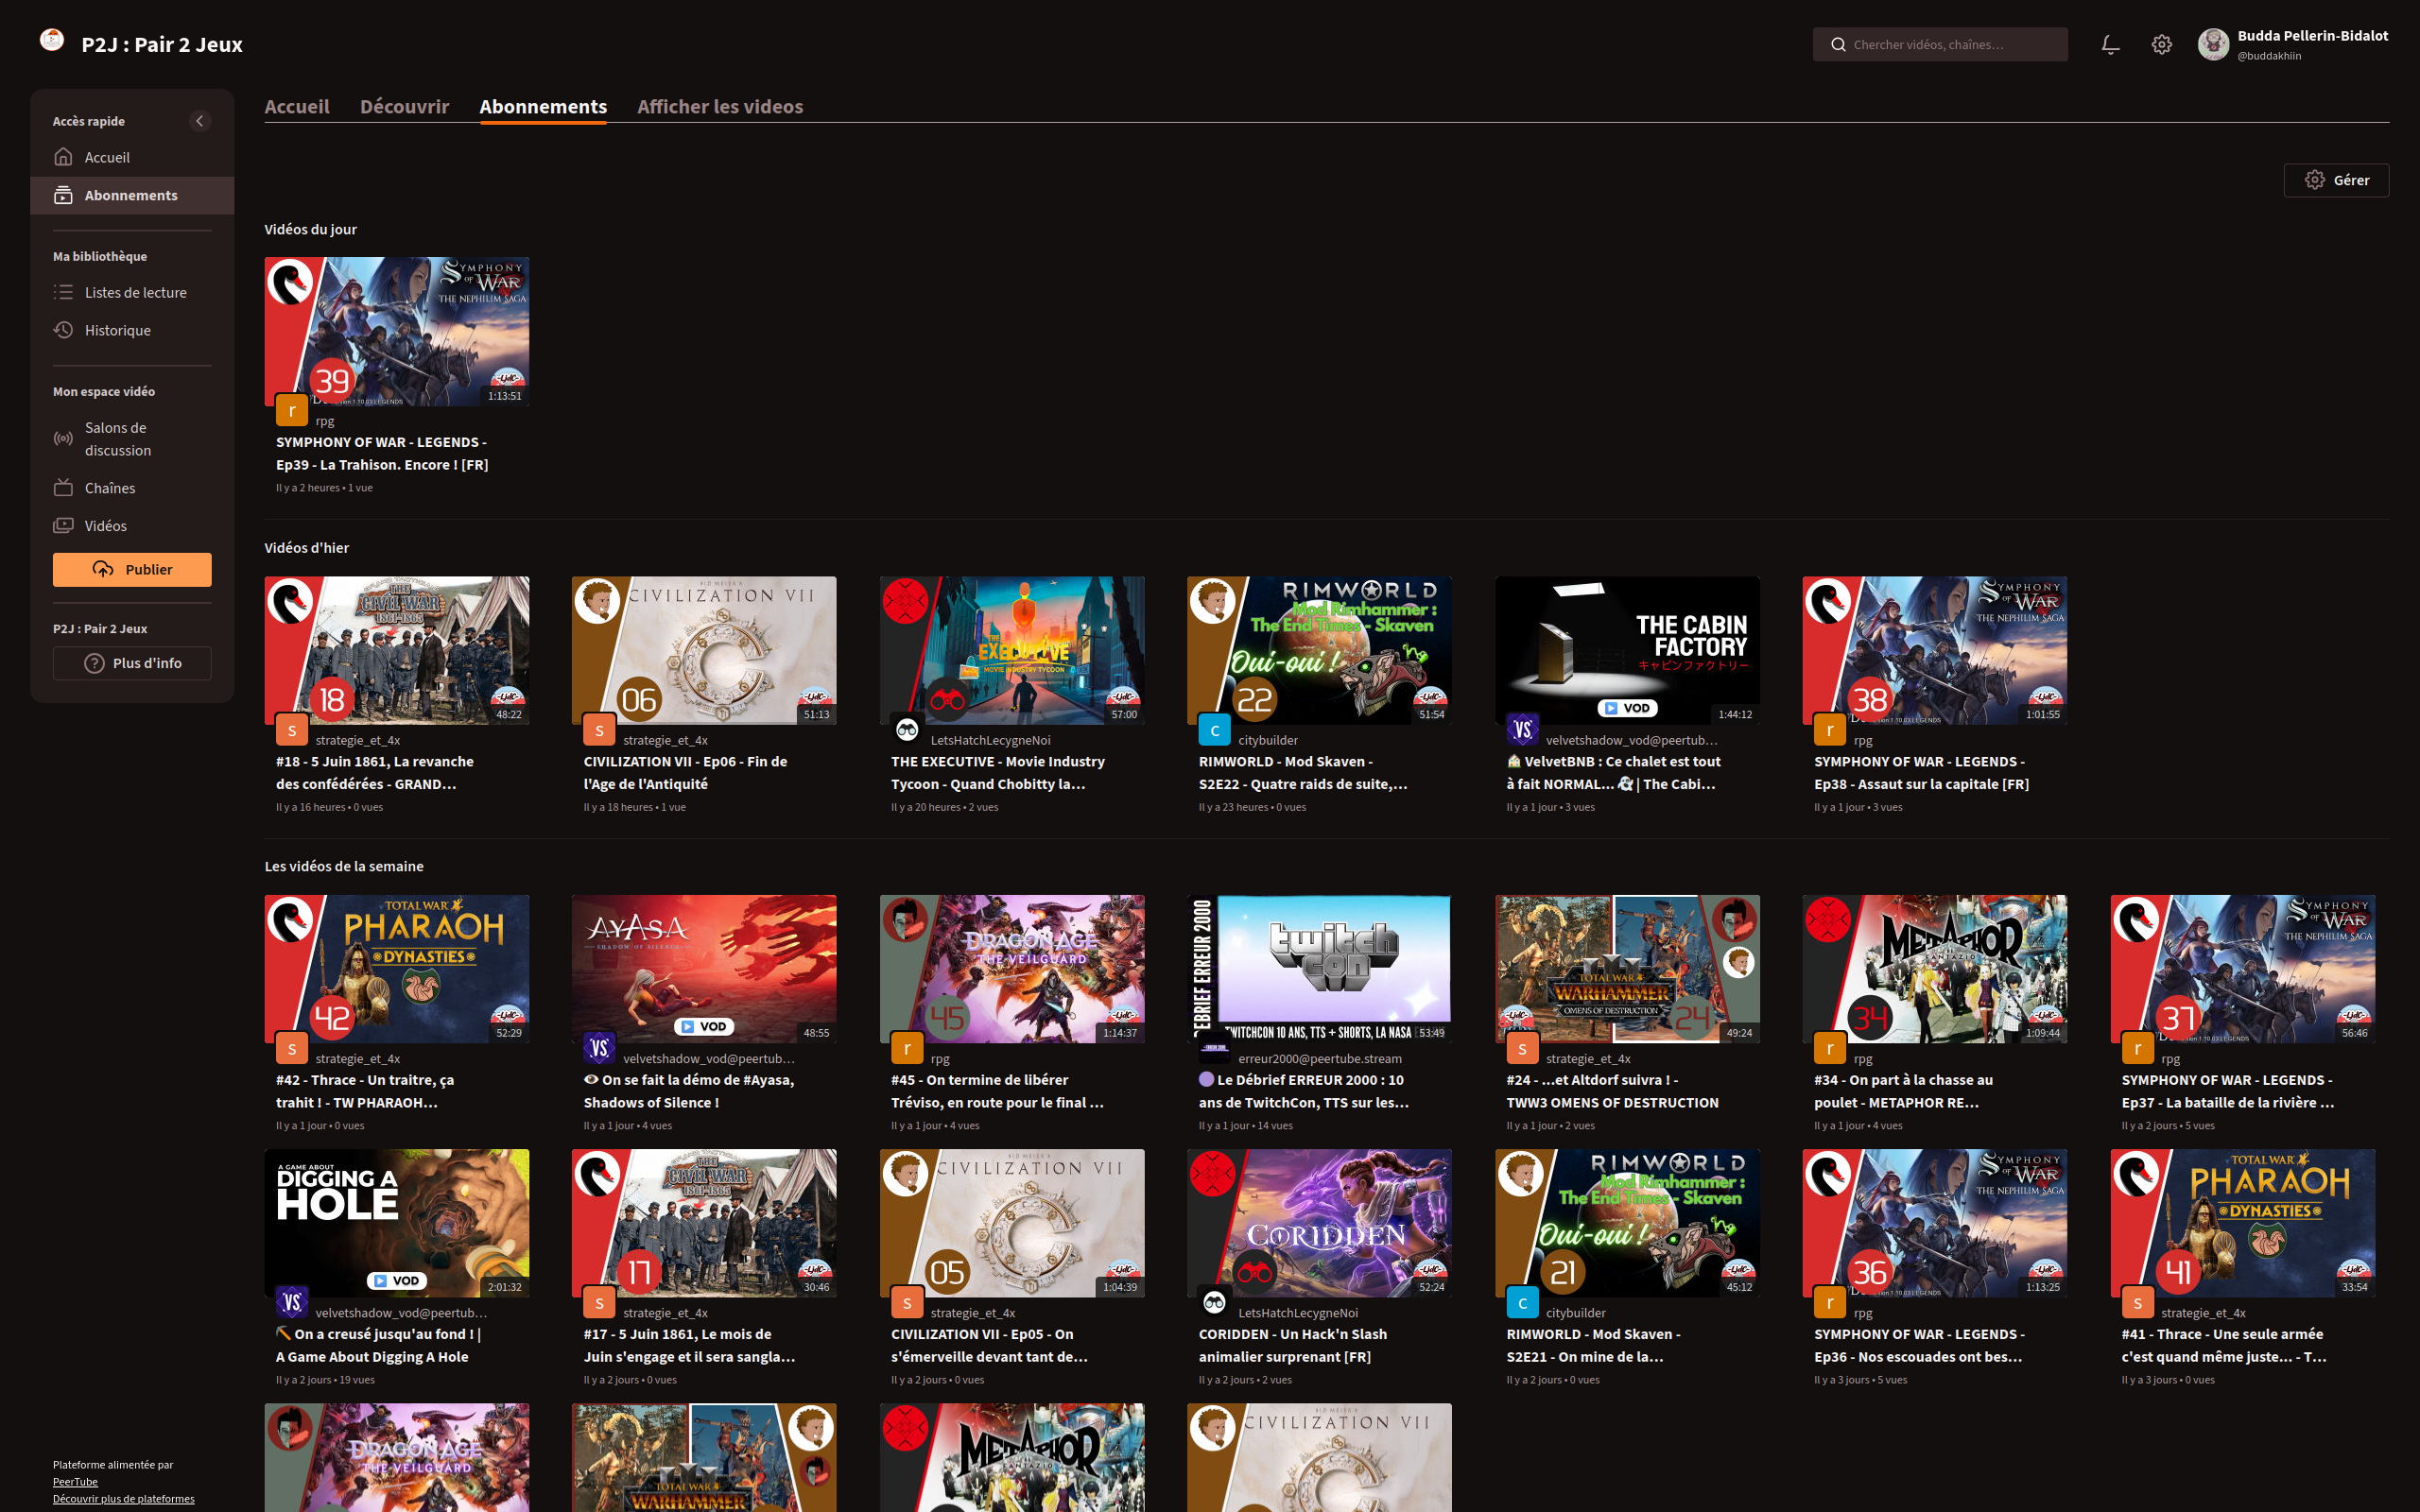Open Metaphor #34 video thumbnail

click(1935, 969)
